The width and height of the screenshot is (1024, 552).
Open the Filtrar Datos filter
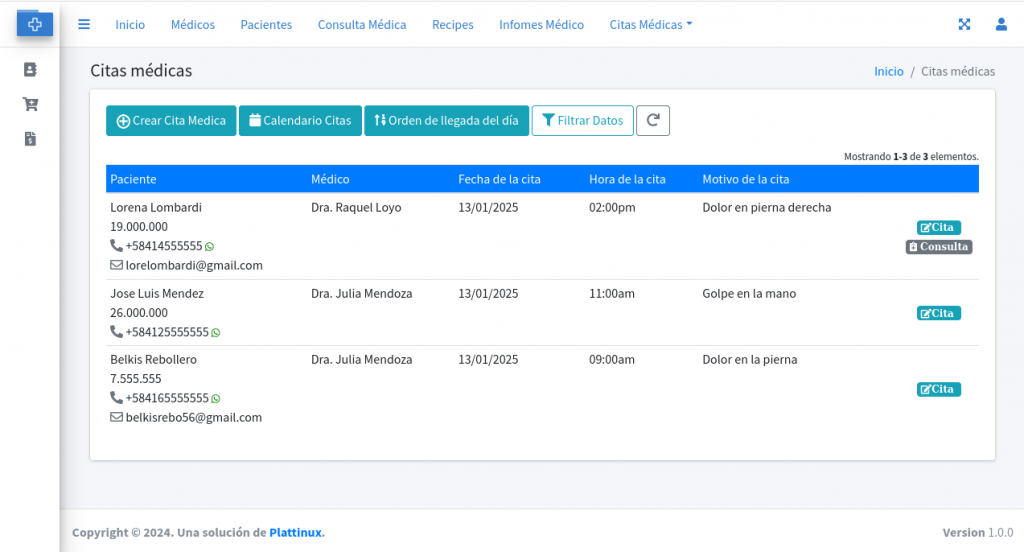(x=582, y=121)
